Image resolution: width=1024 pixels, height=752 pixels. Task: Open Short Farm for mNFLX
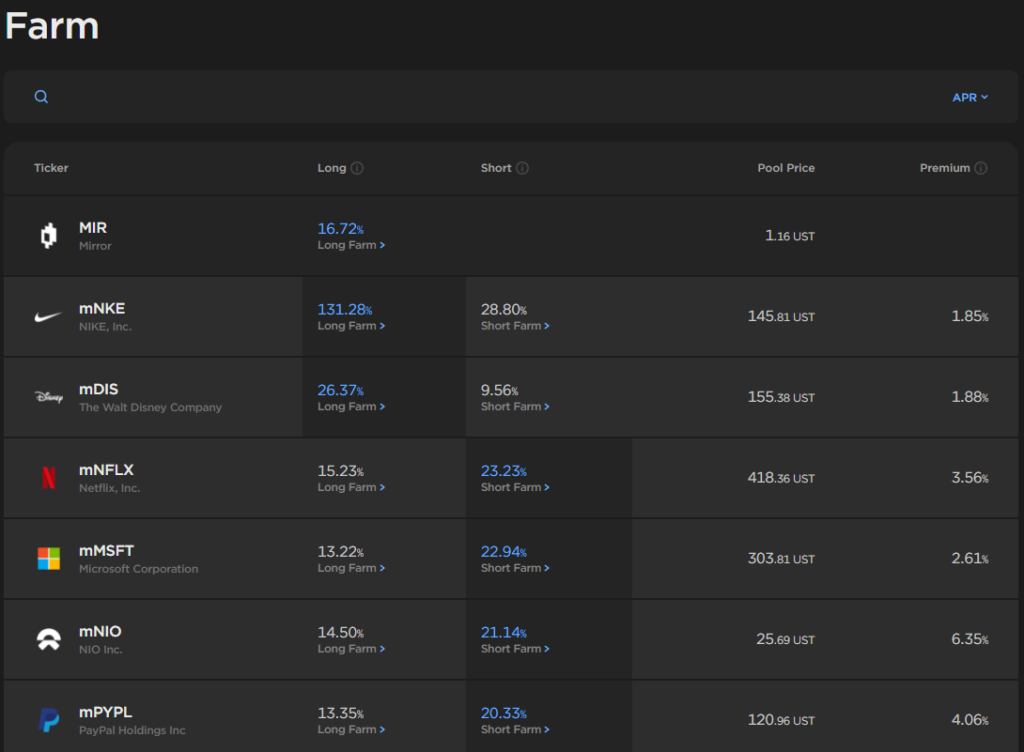coord(515,488)
